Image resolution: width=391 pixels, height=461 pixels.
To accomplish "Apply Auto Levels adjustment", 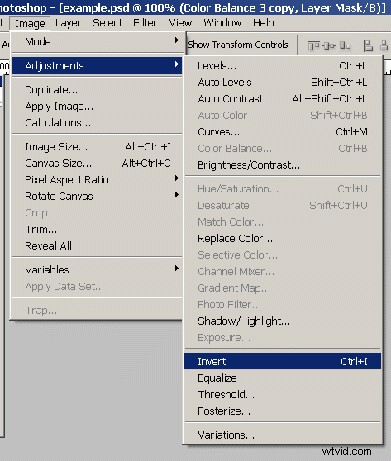I will 282,82.
